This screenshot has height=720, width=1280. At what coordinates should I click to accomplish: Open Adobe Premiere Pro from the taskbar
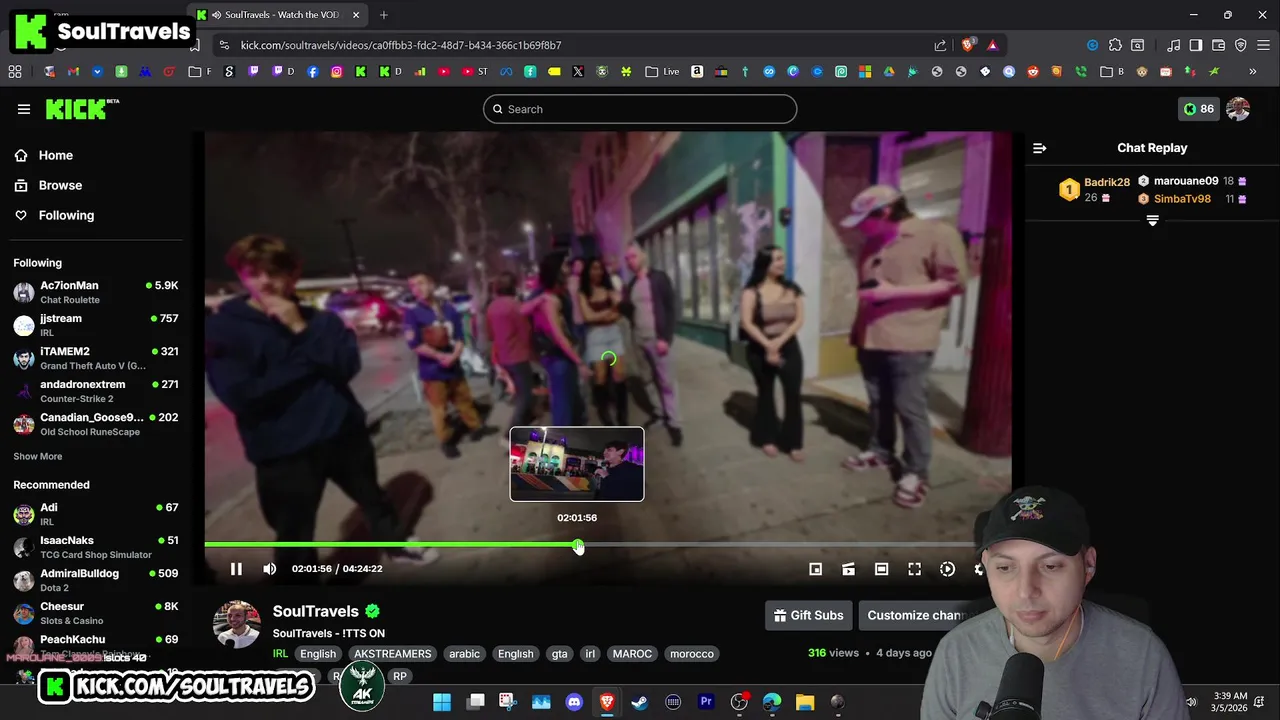tap(706, 702)
